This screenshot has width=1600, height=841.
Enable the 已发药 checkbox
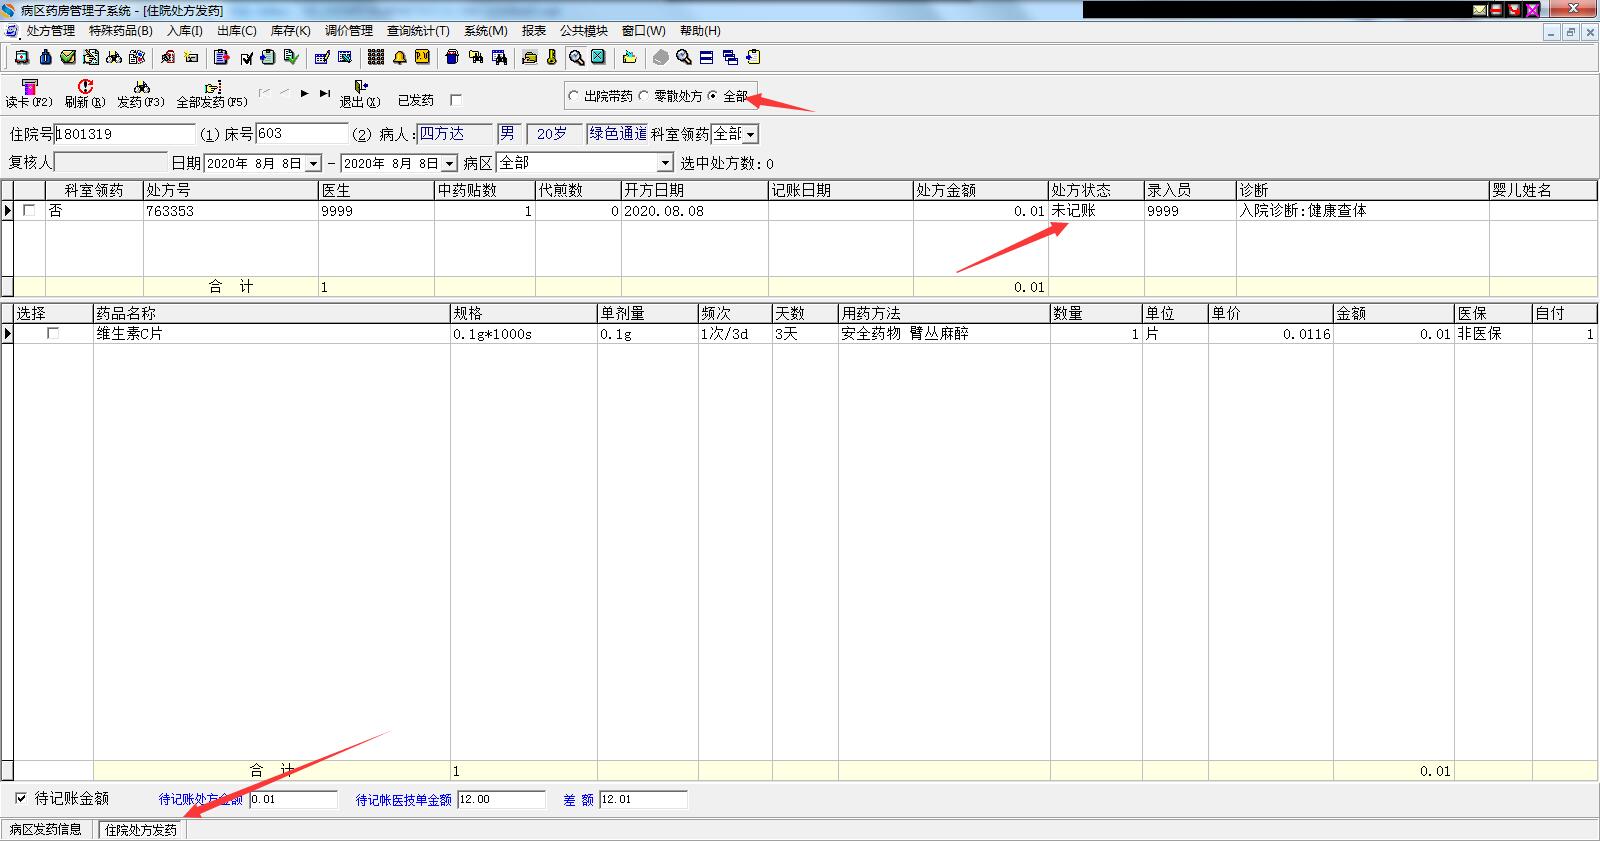point(456,100)
